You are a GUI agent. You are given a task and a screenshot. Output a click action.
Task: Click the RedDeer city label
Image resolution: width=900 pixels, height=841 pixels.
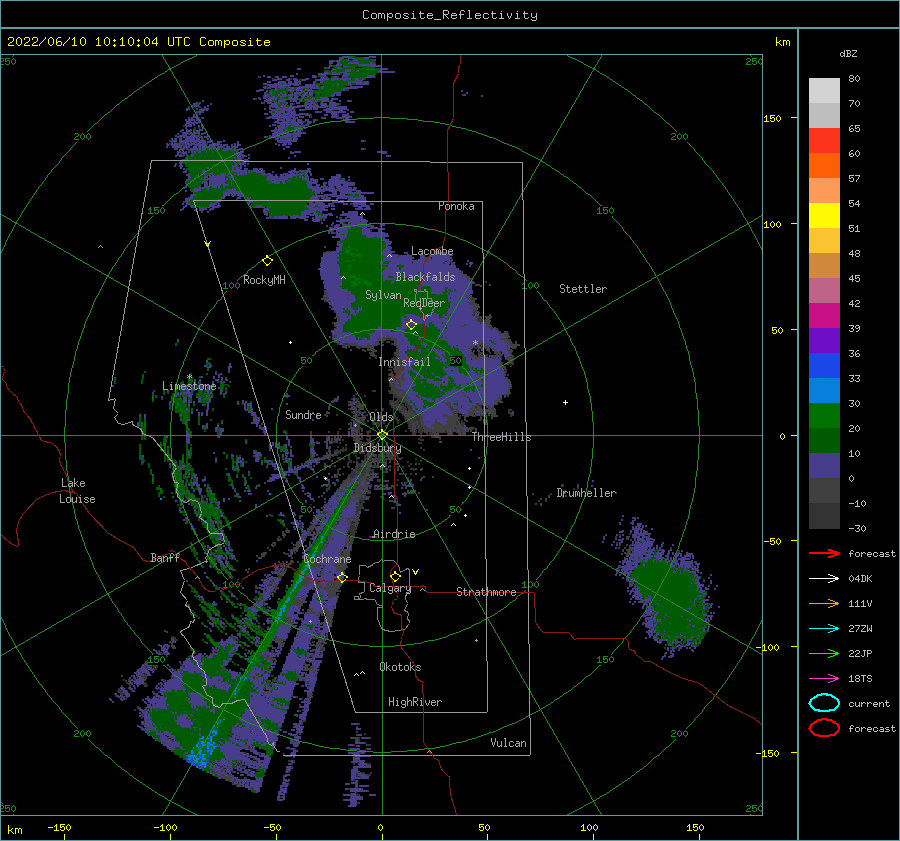pyautogui.click(x=424, y=303)
